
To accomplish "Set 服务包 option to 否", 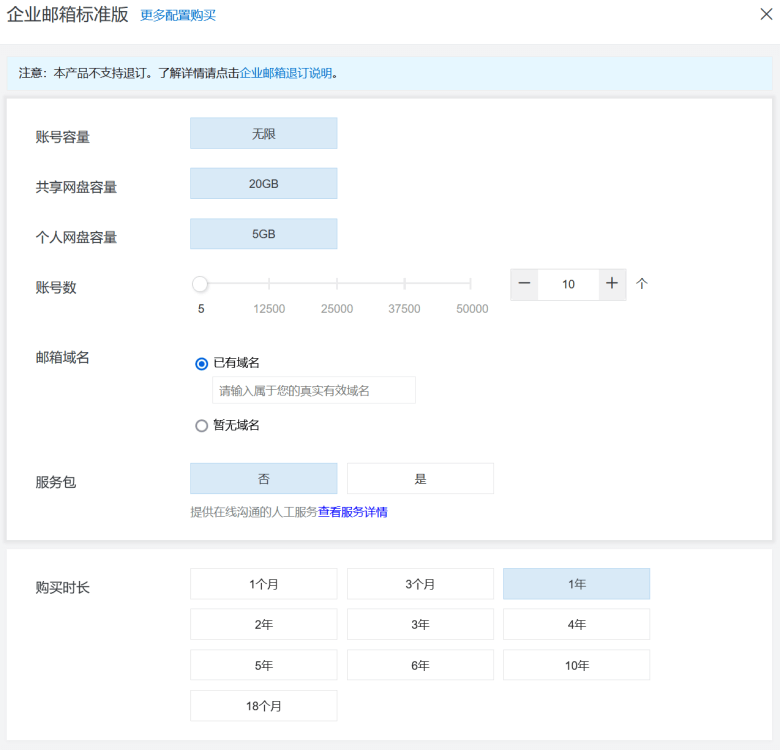I will 264,478.
